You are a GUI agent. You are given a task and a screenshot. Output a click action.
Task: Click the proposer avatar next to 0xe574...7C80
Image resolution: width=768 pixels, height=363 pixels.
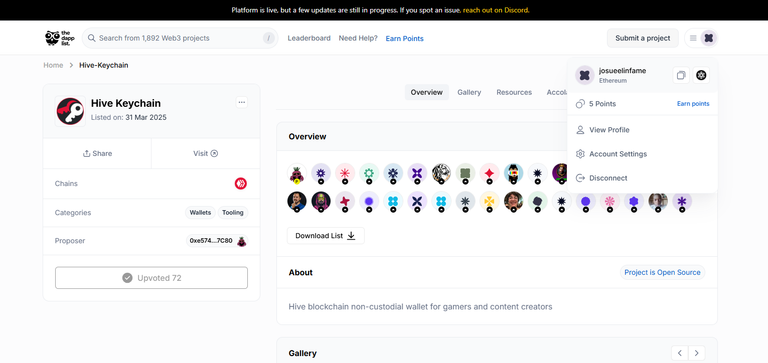(x=241, y=241)
